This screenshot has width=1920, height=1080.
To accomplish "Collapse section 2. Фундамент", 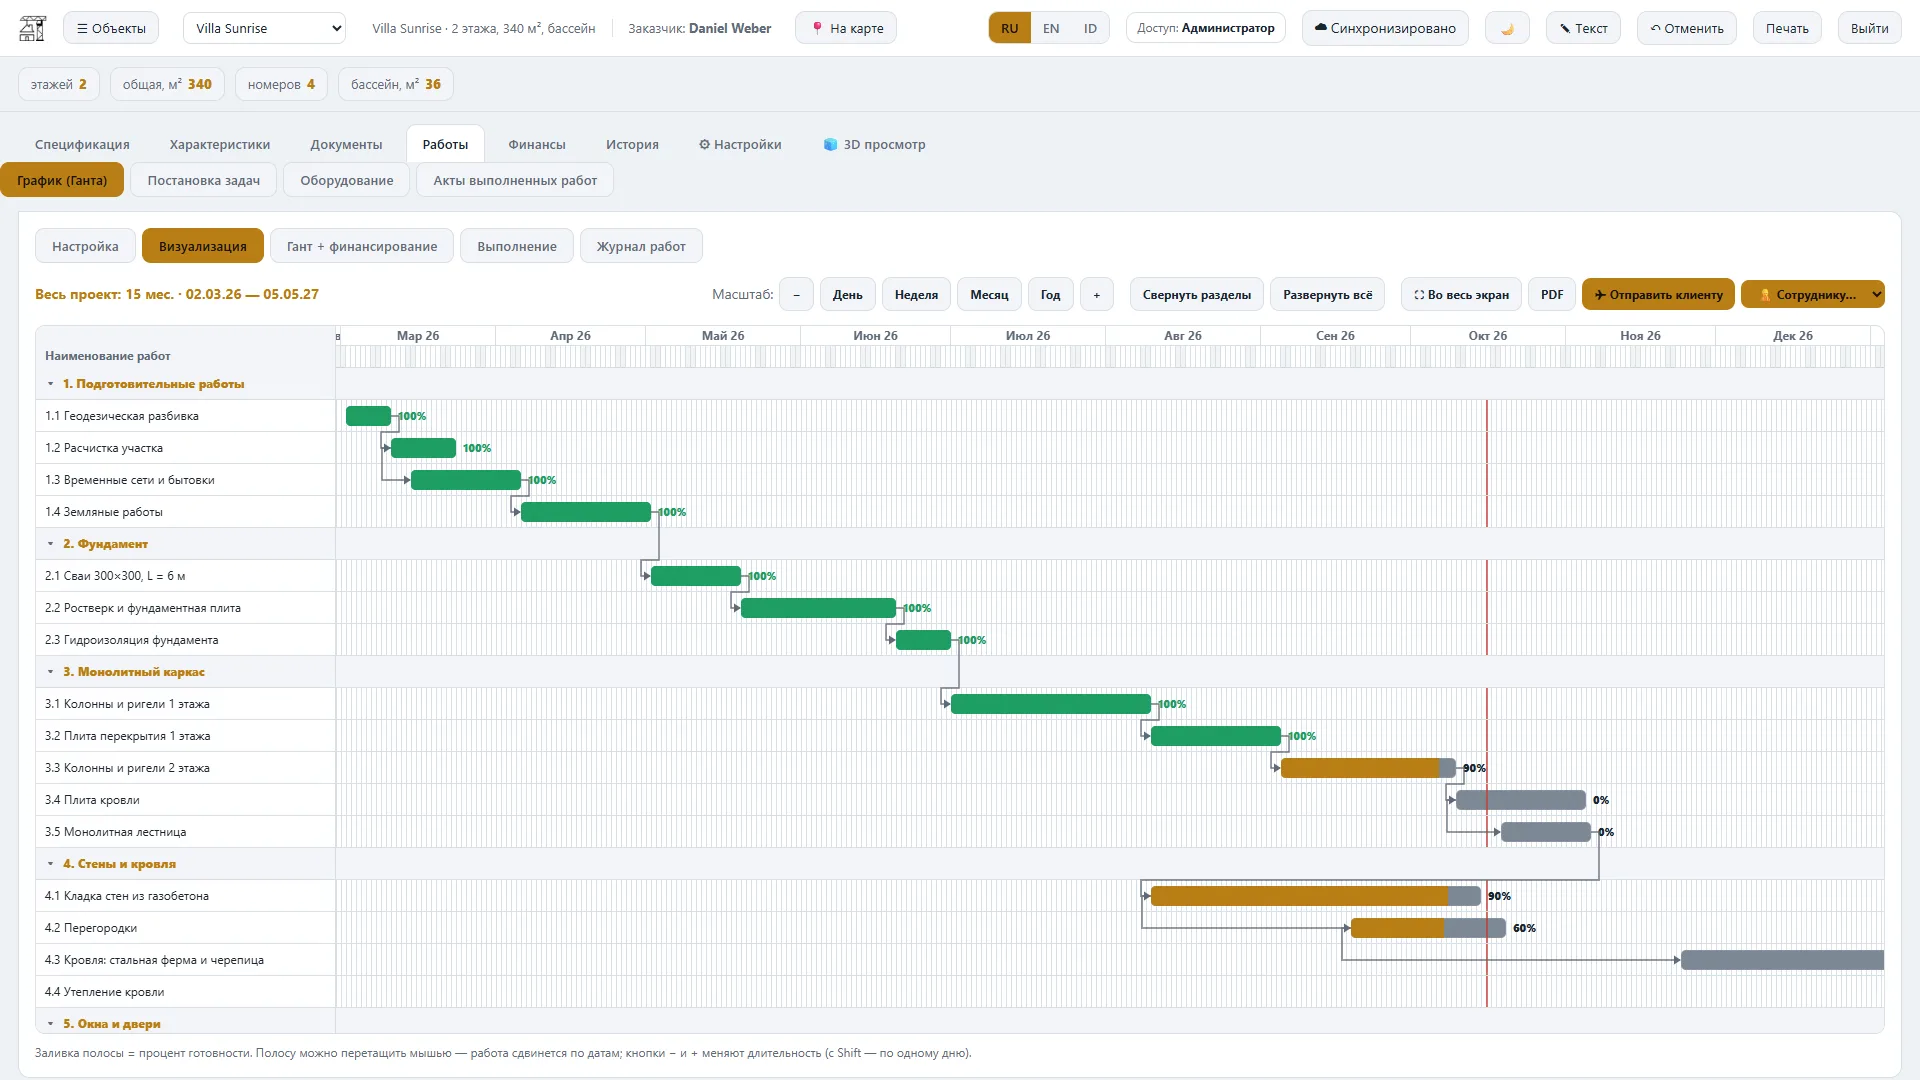I will (x=51, y=544).
